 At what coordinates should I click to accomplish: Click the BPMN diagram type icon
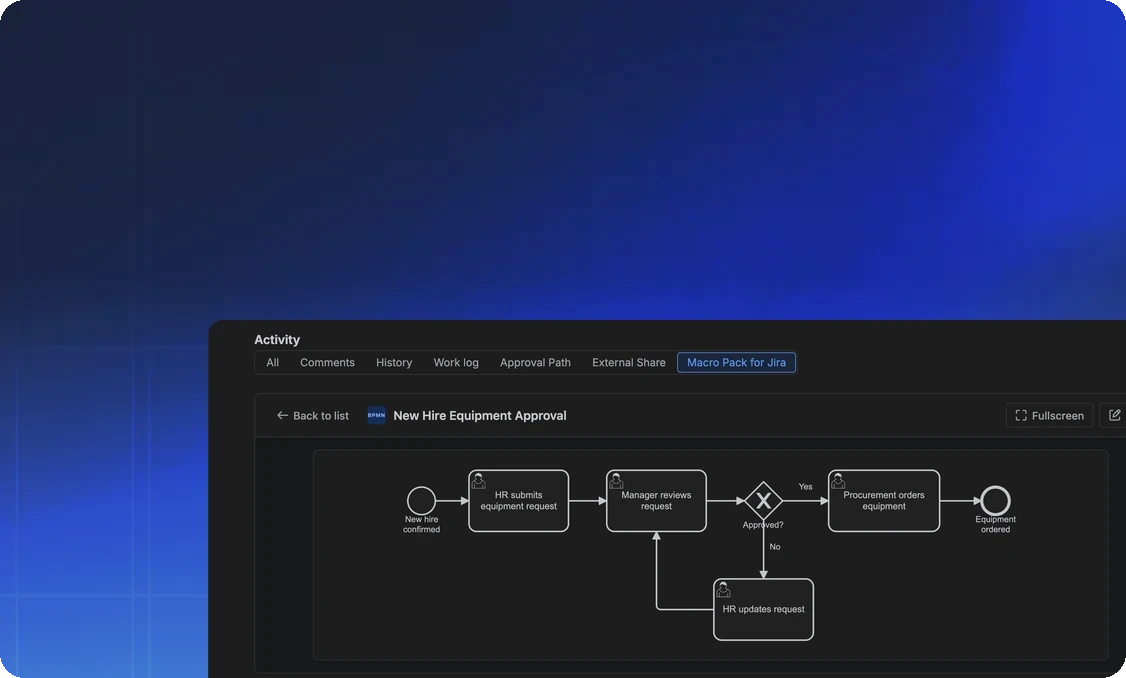[x=376, y=415]
